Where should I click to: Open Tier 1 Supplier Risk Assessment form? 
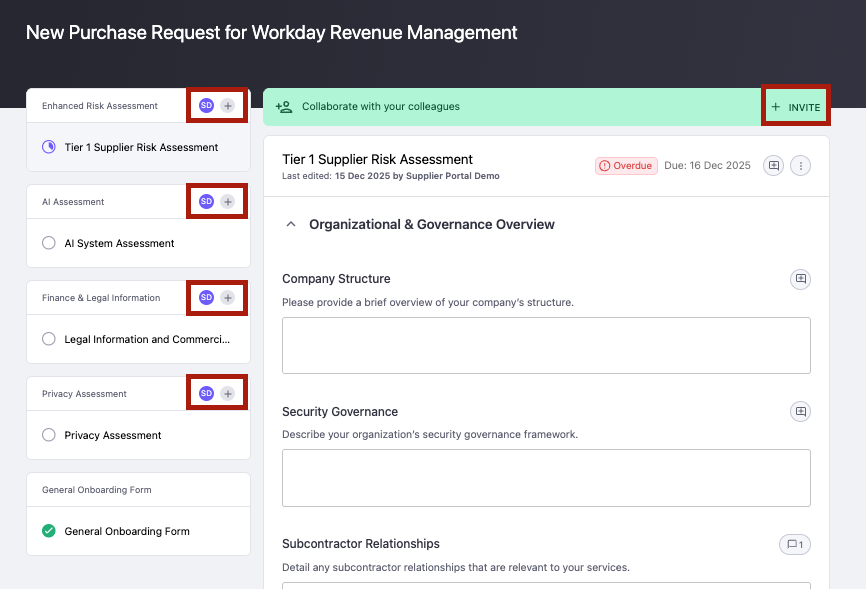pyautogui.click(x=138, y=148)
